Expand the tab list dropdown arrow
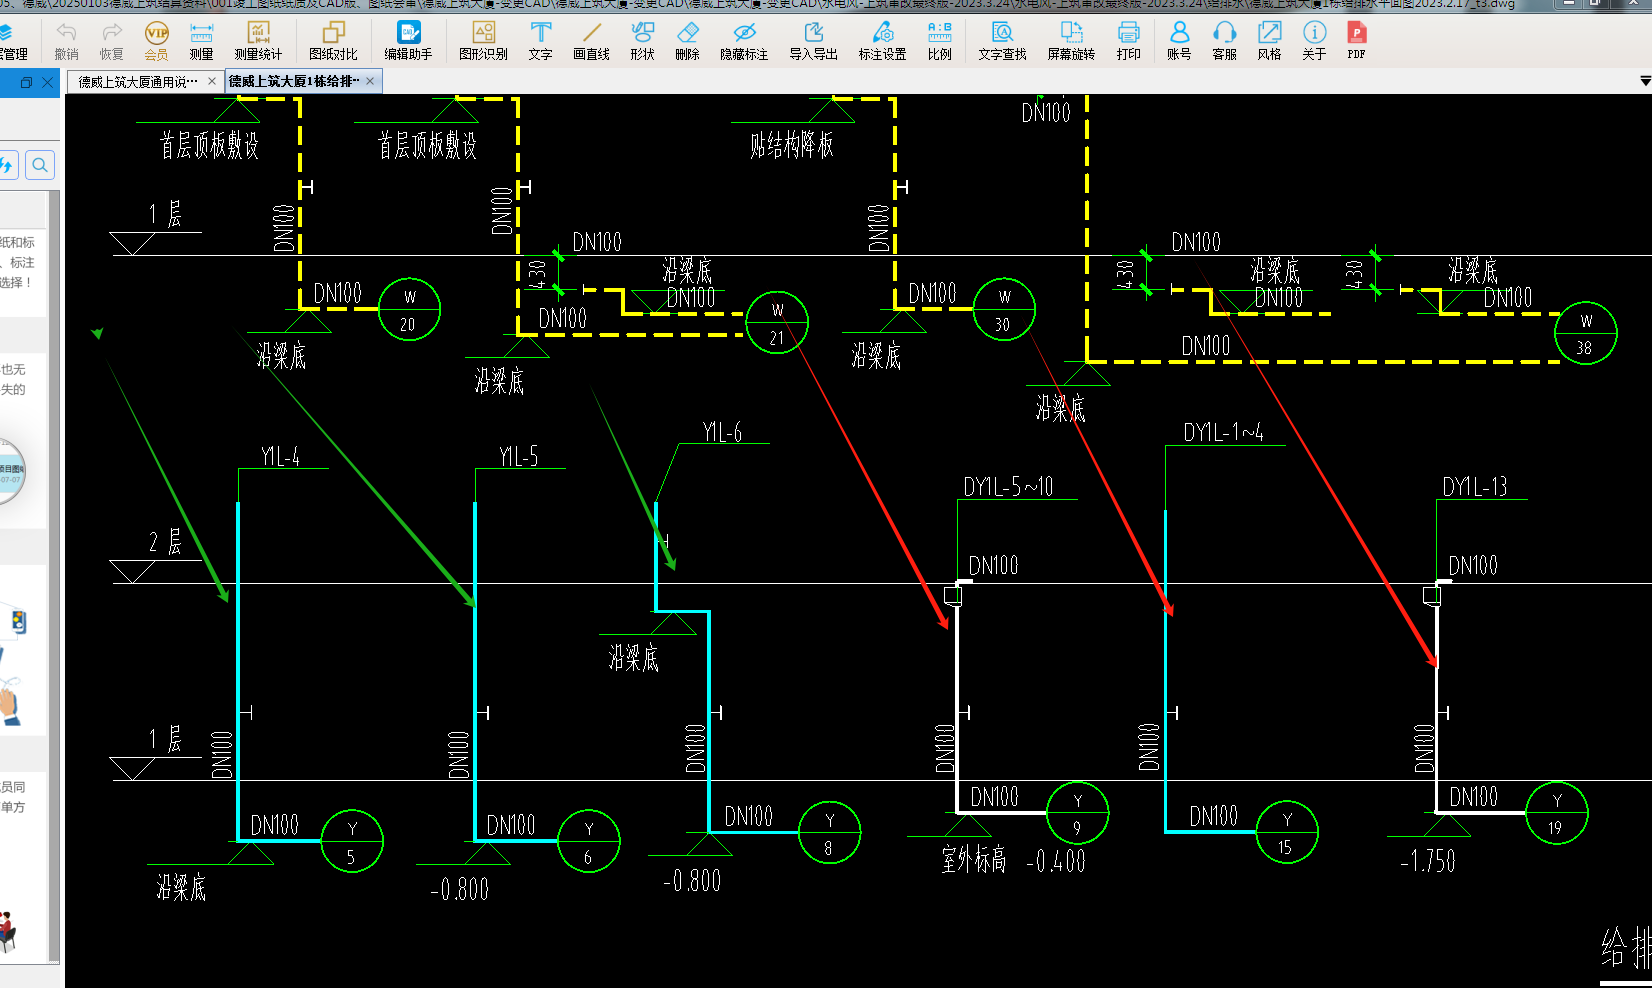 tap(1645, 81)
